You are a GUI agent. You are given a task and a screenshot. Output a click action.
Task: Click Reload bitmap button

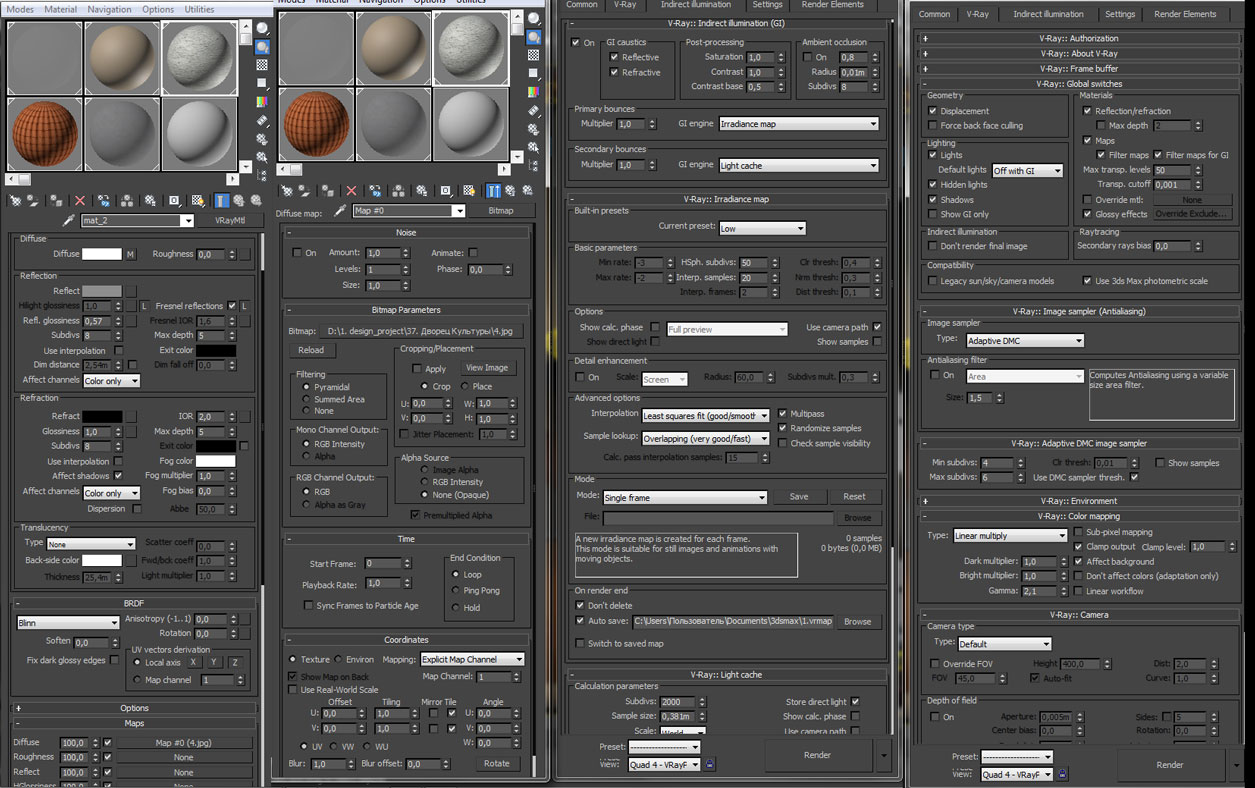tap(311, 350)
